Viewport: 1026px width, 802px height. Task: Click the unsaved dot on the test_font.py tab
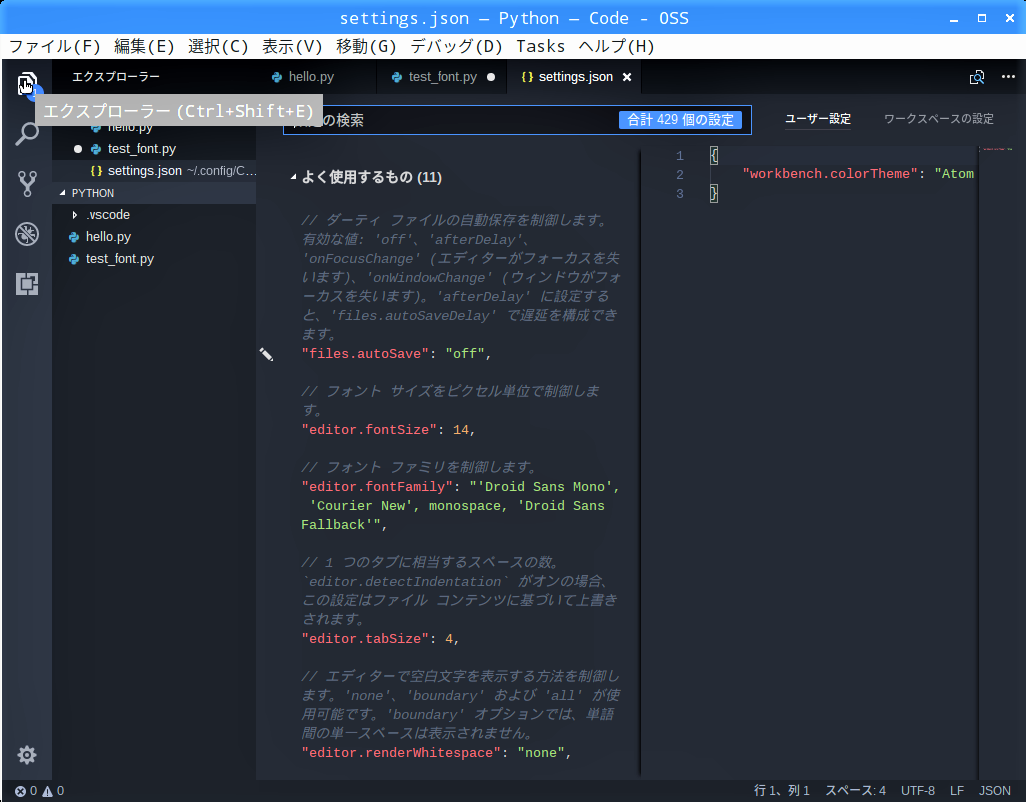(x=491, y=77)
